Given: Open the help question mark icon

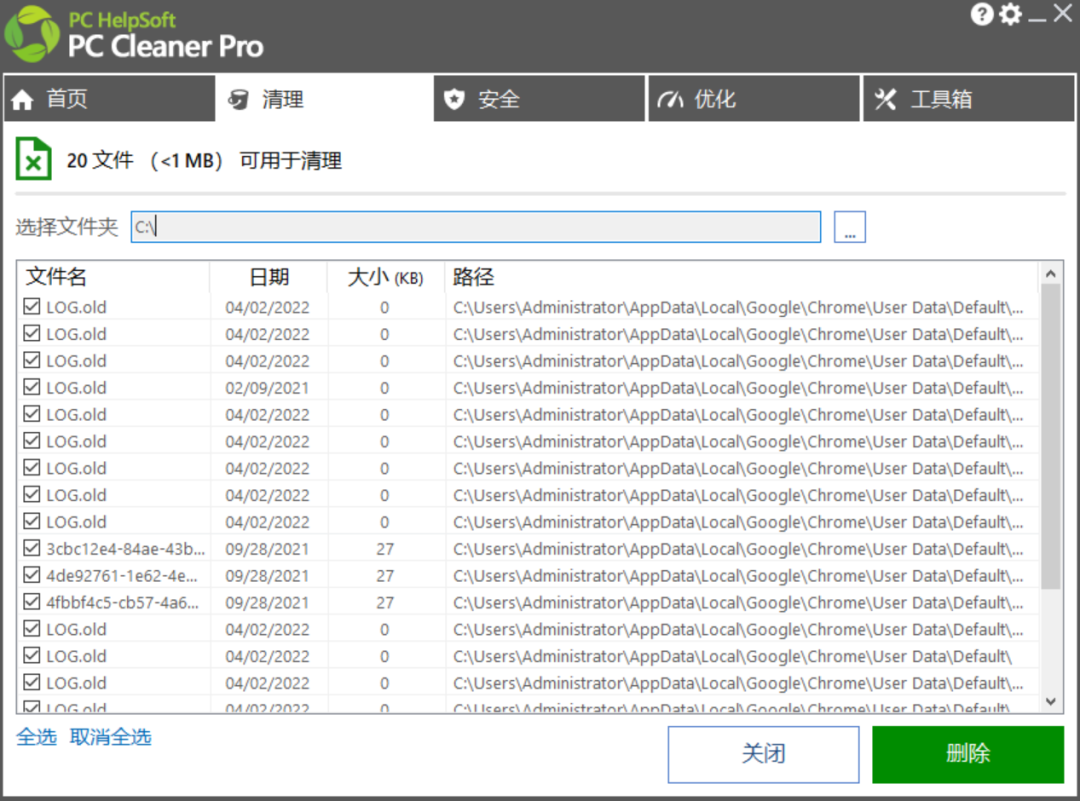Looking at the screenshot, I should pyautogui.click(x=982, y=14).
